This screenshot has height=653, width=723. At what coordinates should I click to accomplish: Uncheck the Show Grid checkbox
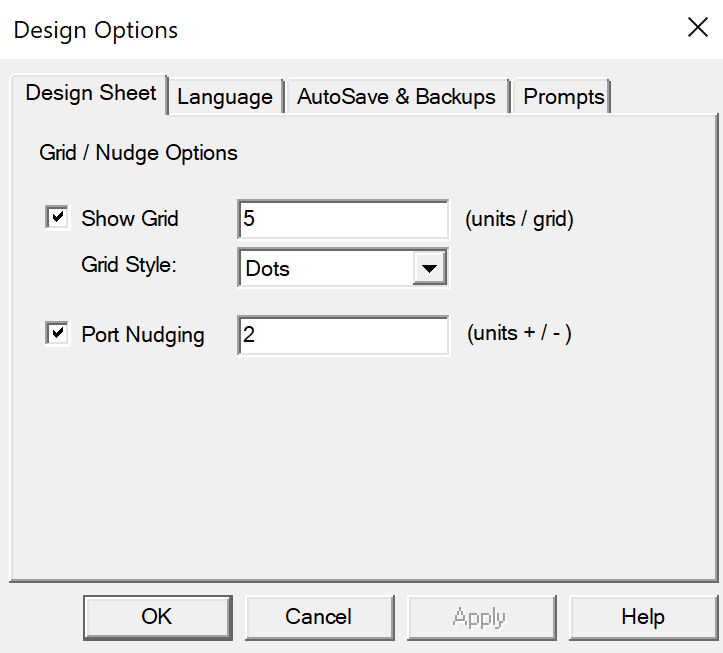57,217
